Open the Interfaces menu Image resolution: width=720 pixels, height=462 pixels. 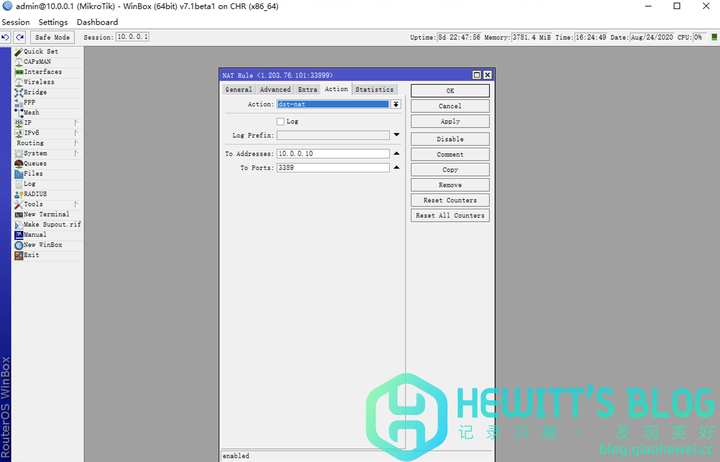click(47, 72)
